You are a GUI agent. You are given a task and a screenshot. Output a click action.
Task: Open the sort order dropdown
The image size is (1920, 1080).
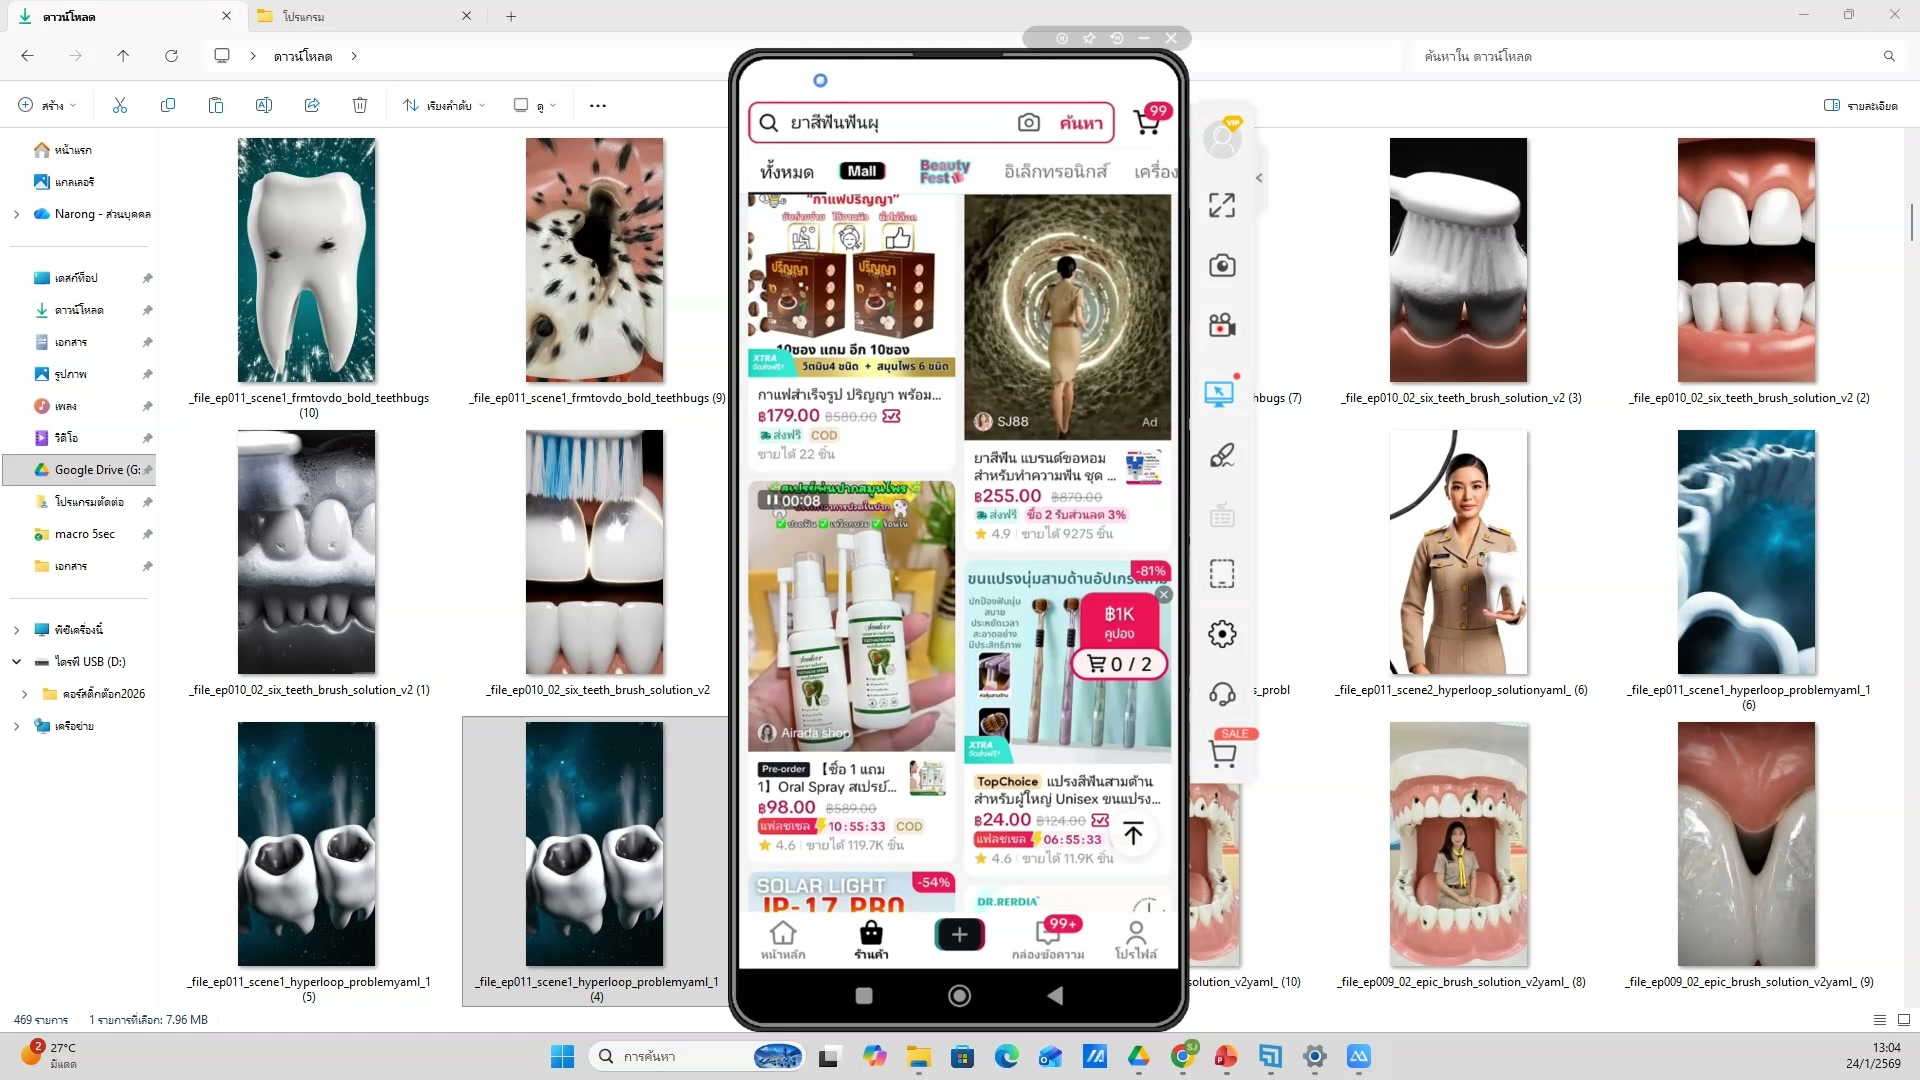click(444, 105)
